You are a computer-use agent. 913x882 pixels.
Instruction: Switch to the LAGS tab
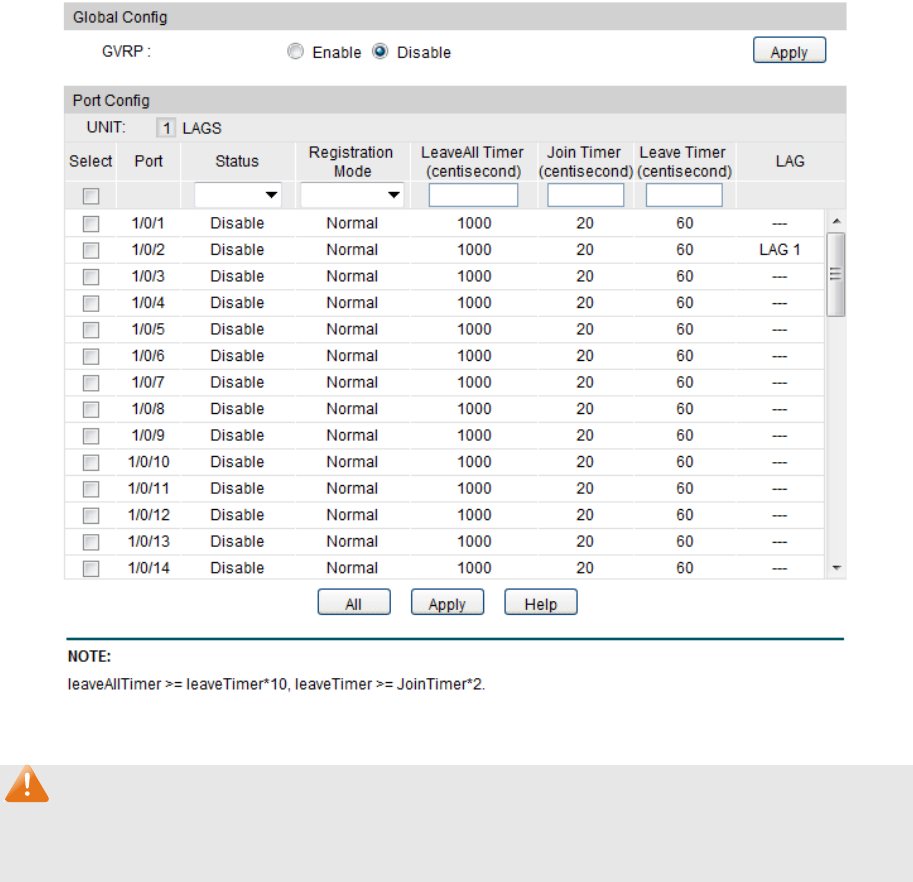(x=202, y=128)
